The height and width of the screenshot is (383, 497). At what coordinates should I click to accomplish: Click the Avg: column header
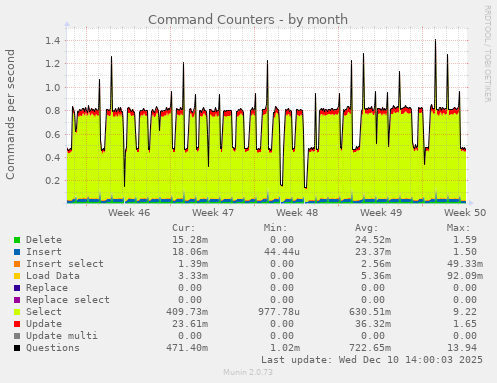tap(367, 228)
